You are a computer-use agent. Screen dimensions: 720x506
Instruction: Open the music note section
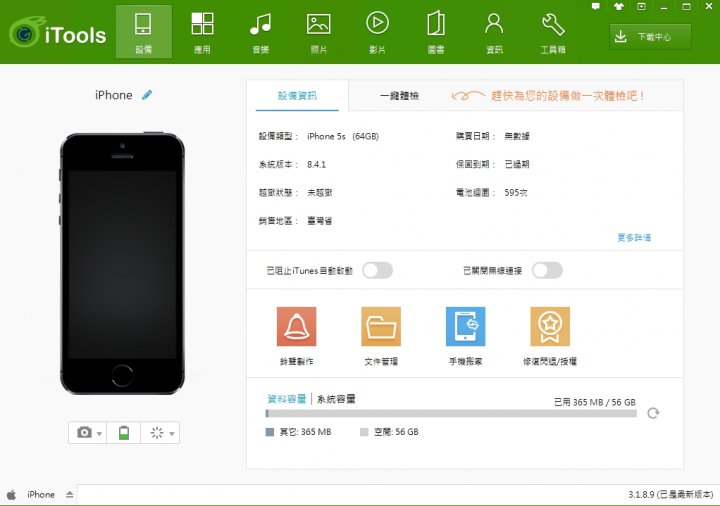[260, 32]
